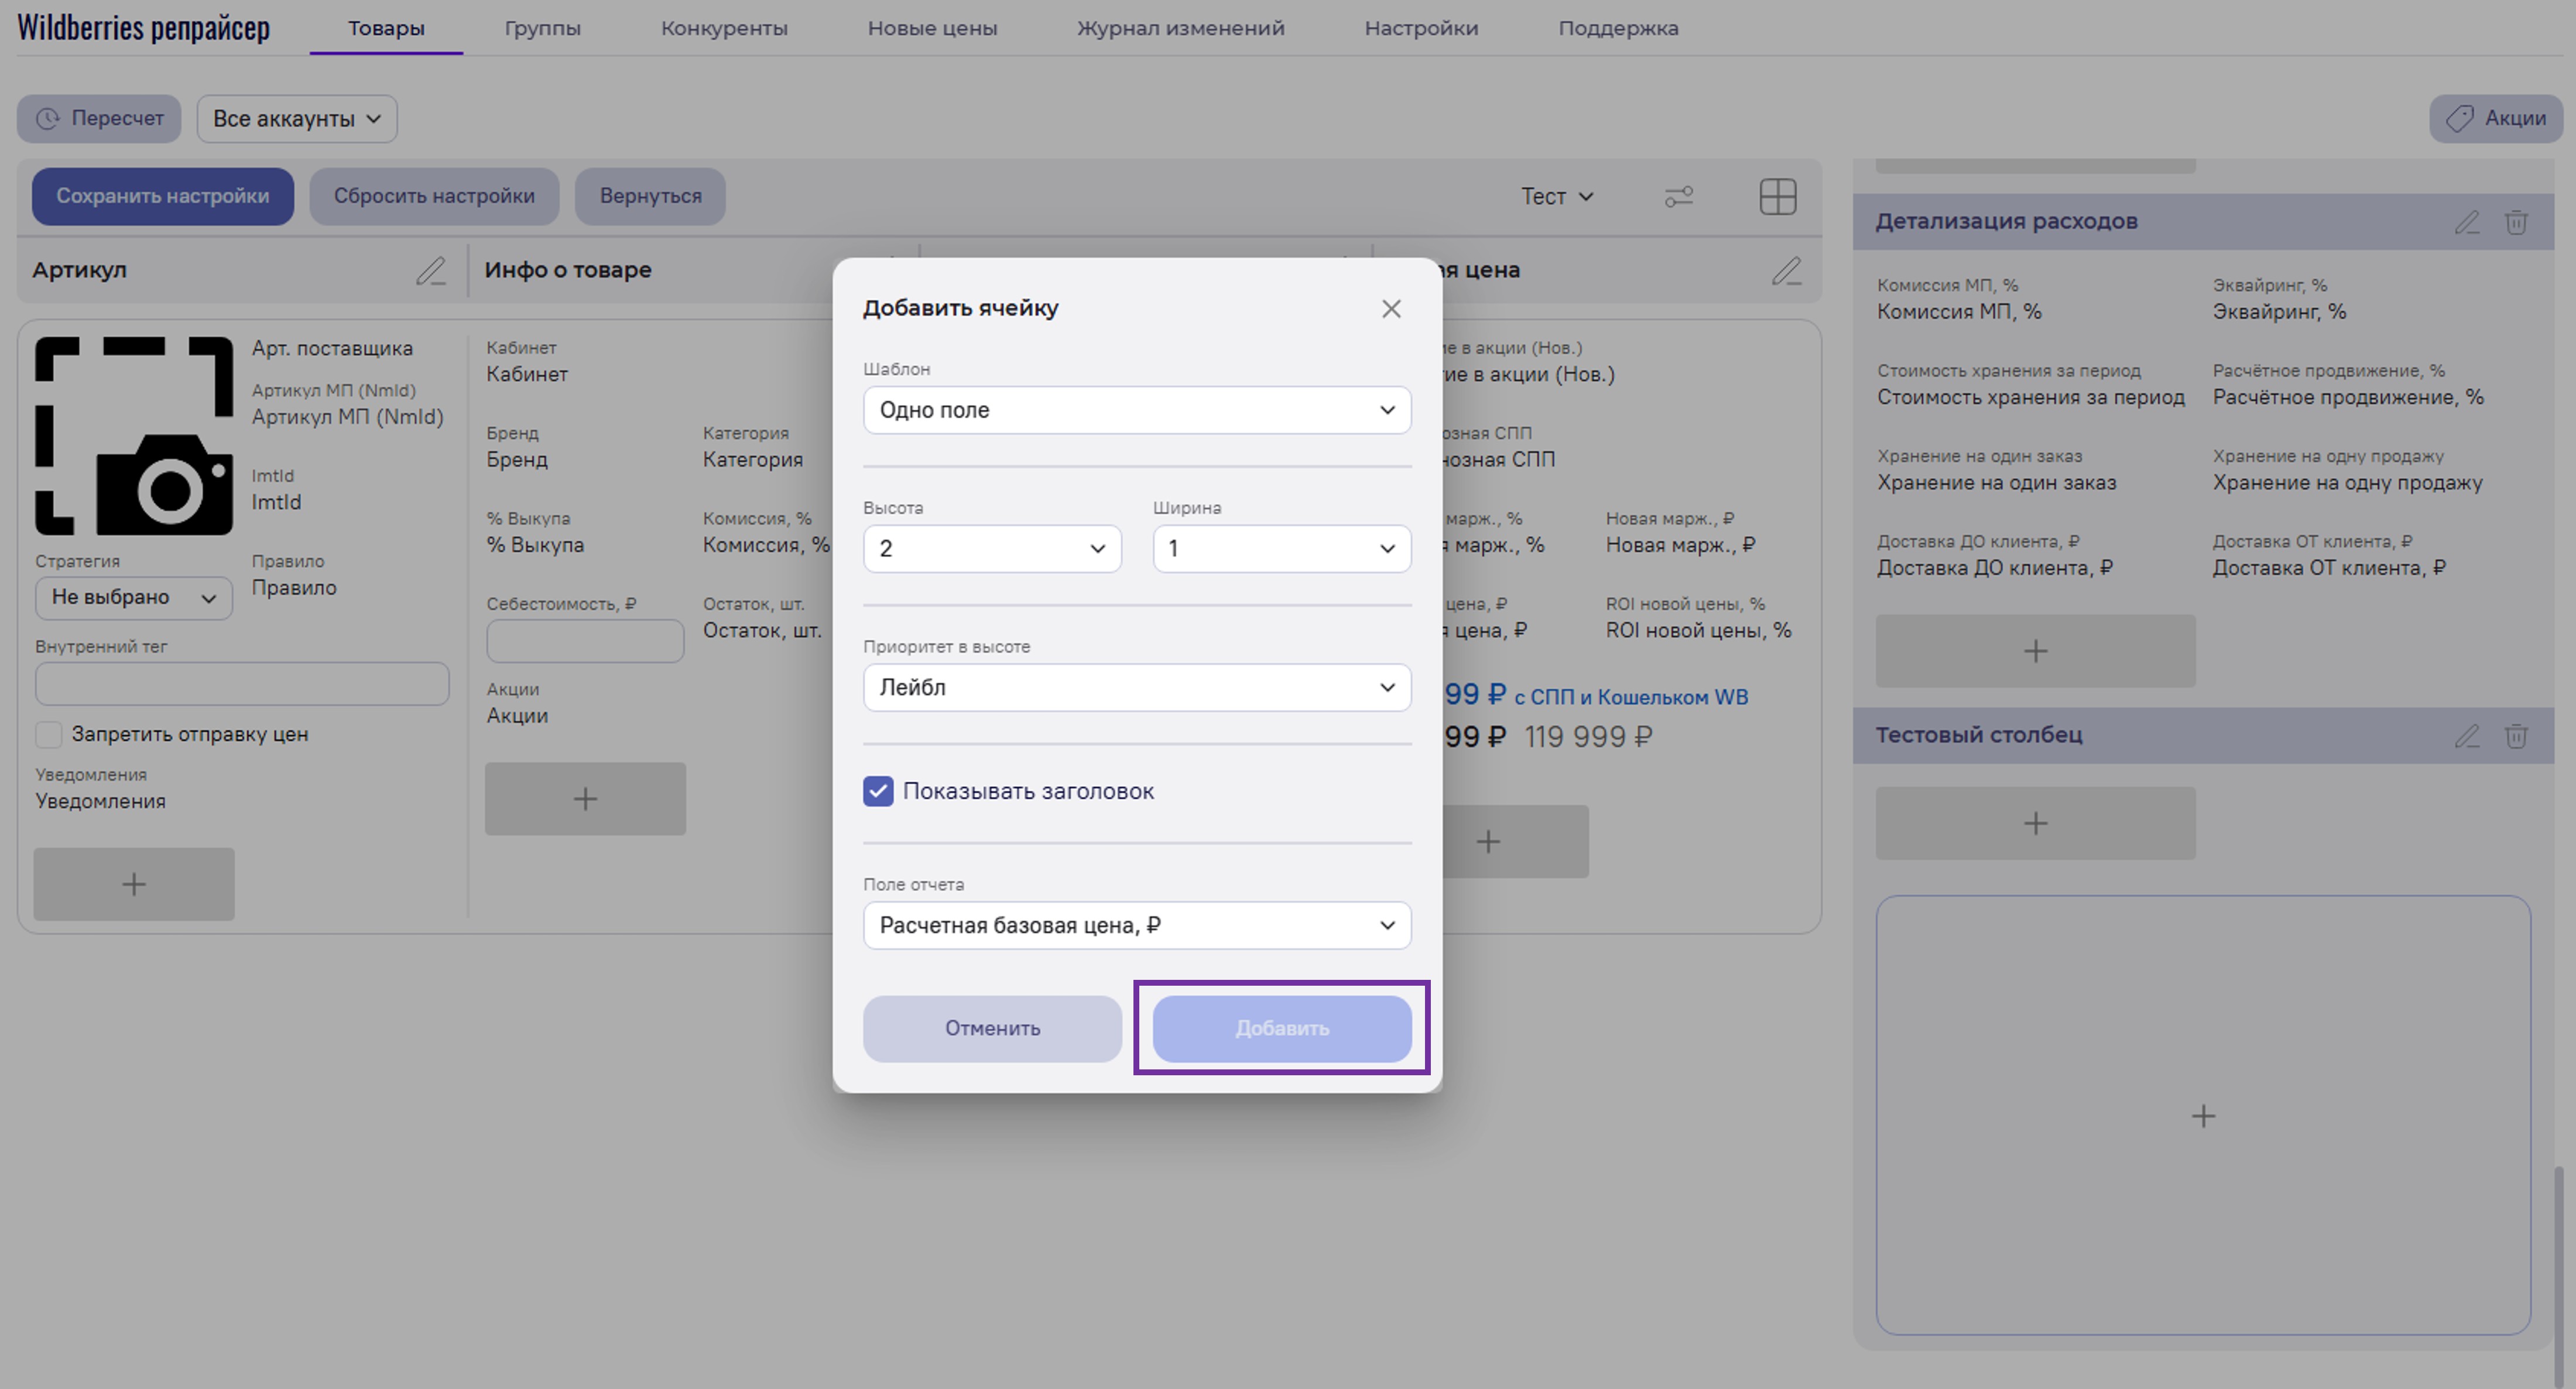The height and width of the screenshot is (1389, 2576).
Task: Switch to the Конкуренты tab
Action: pos(724,28)
